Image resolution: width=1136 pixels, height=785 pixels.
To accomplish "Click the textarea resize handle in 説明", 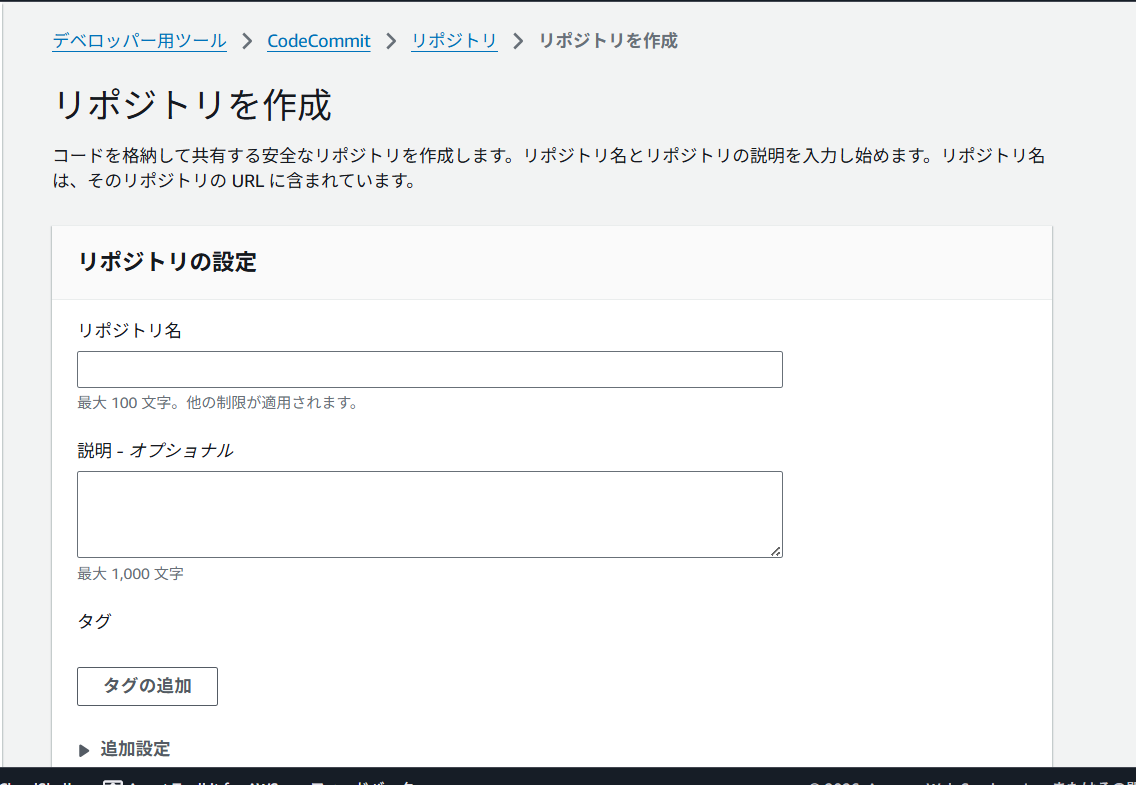I will [775, 551].
